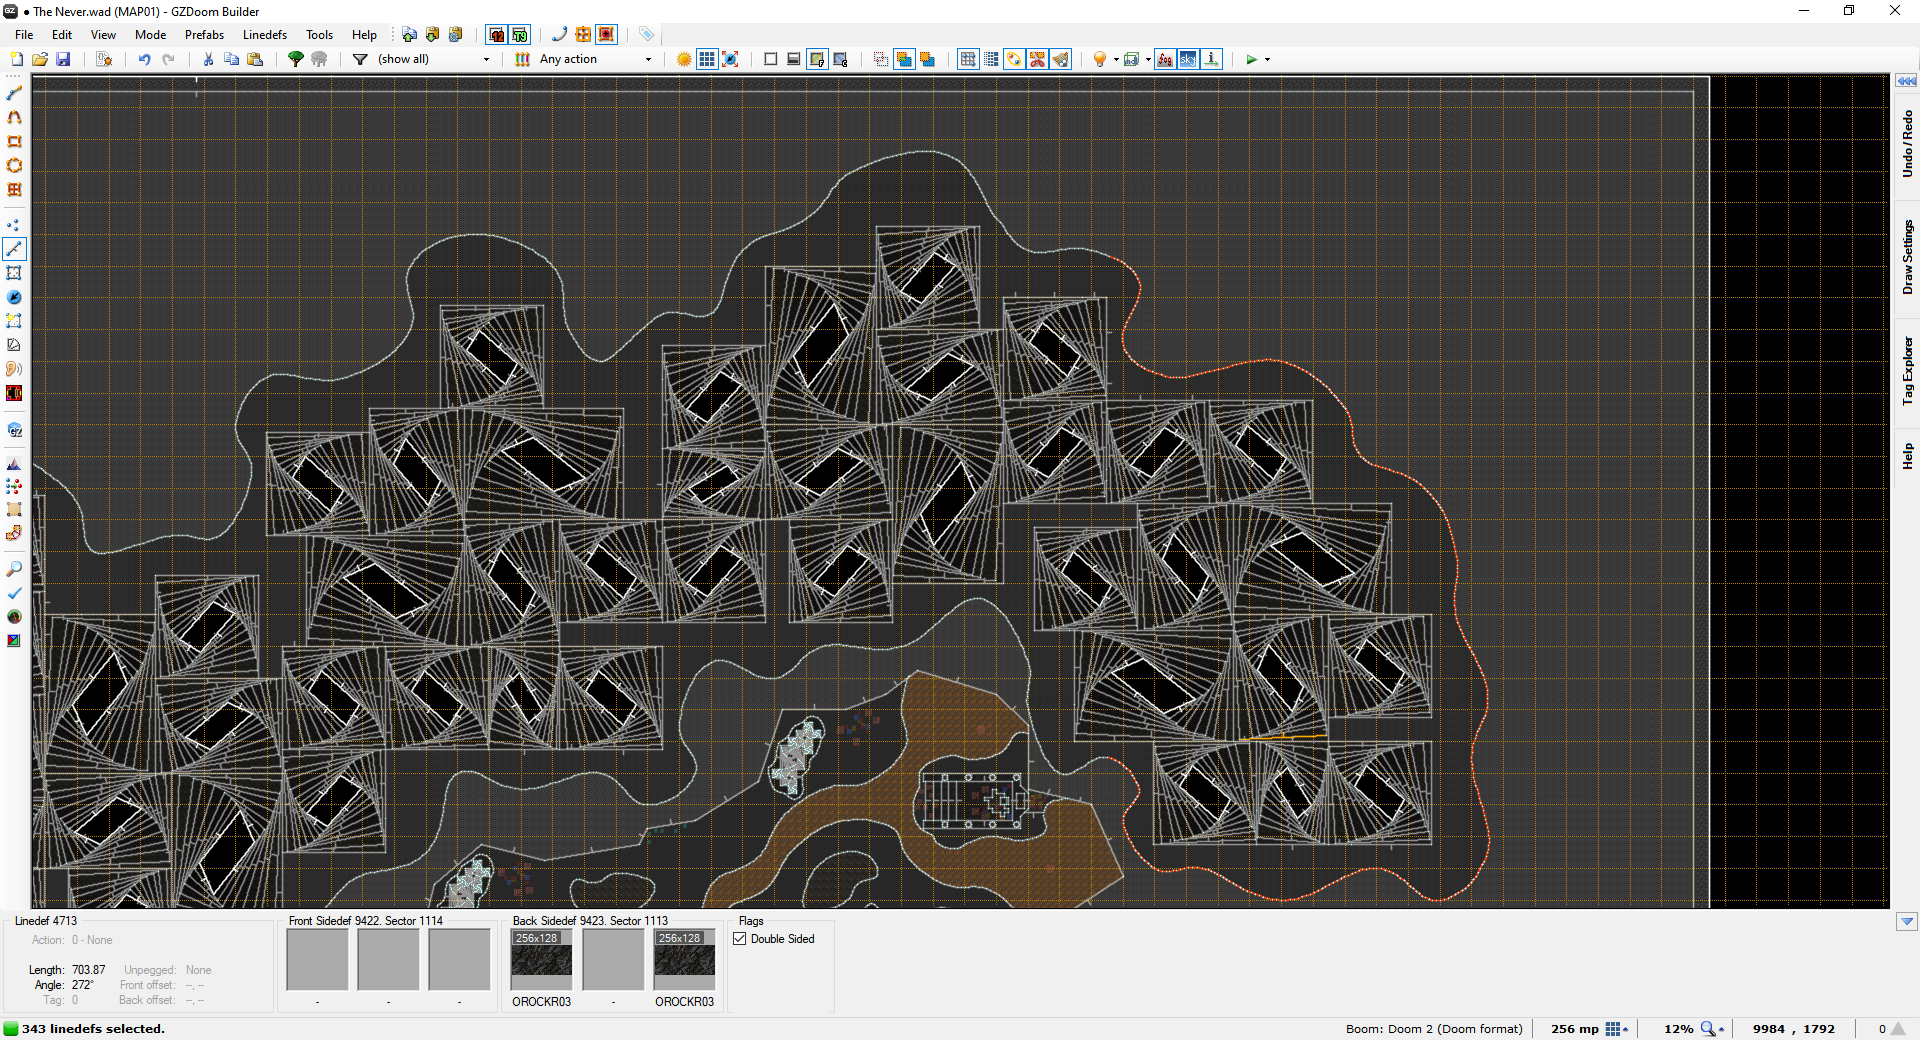Click the magnifier Find and Replace icon

click(x=14, y=569)
